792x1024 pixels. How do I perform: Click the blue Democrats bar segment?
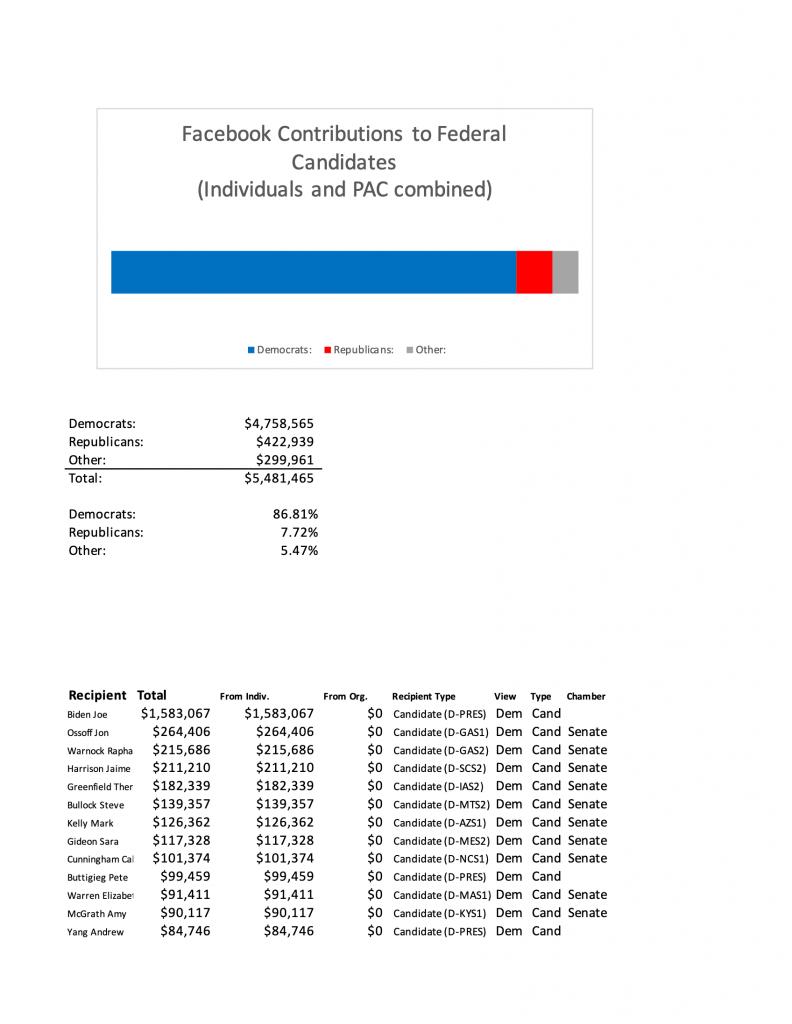click(313, 272)
